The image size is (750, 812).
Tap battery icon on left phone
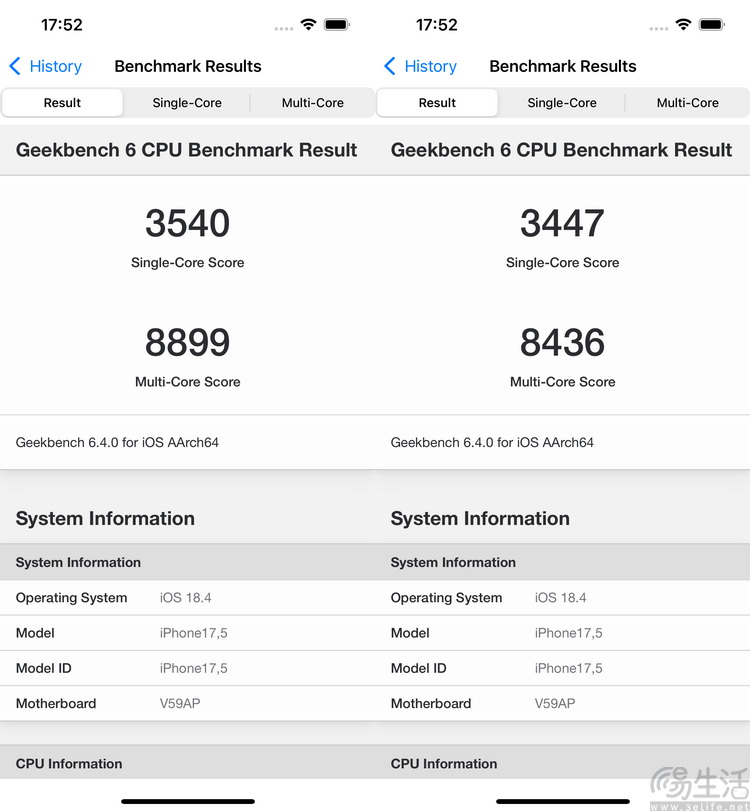click(337, 24)
